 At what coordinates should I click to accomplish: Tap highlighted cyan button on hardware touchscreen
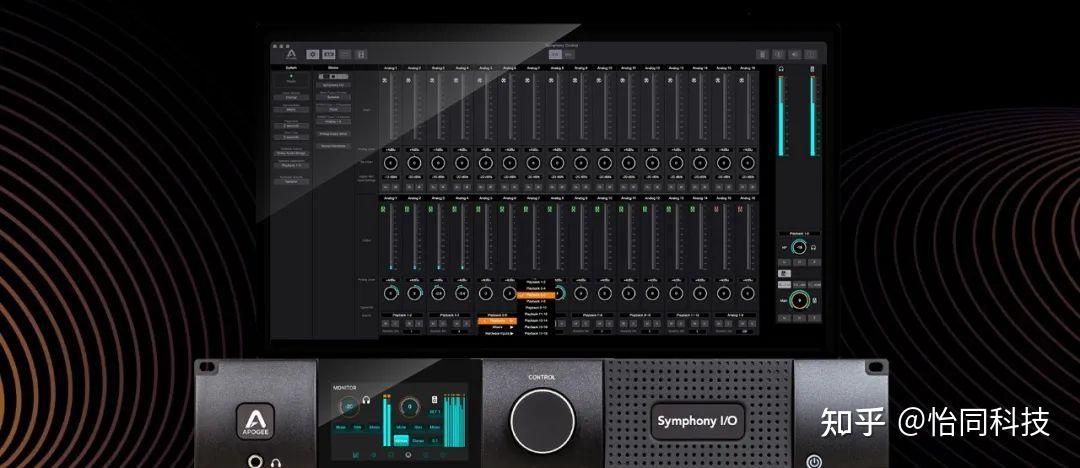coord(401,440)
